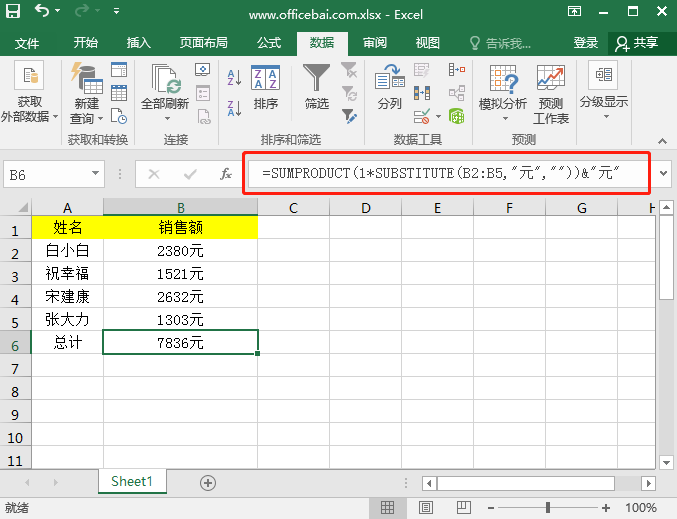Click the 告诉我 search box
The image size is (677, 519).
501,43
